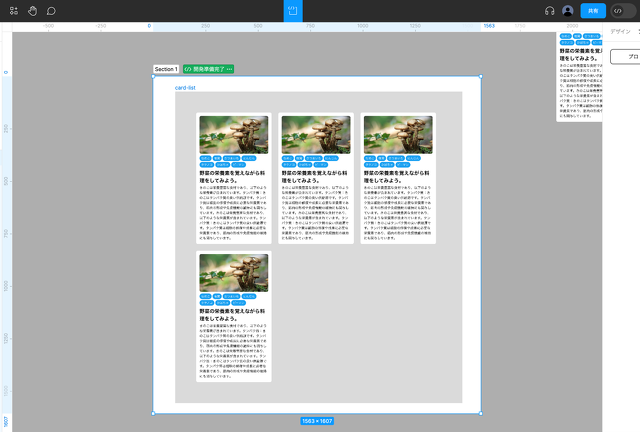Click the 共有 share button
The height and width of the screenshot is (432, 640).
[x=593, y=11]
